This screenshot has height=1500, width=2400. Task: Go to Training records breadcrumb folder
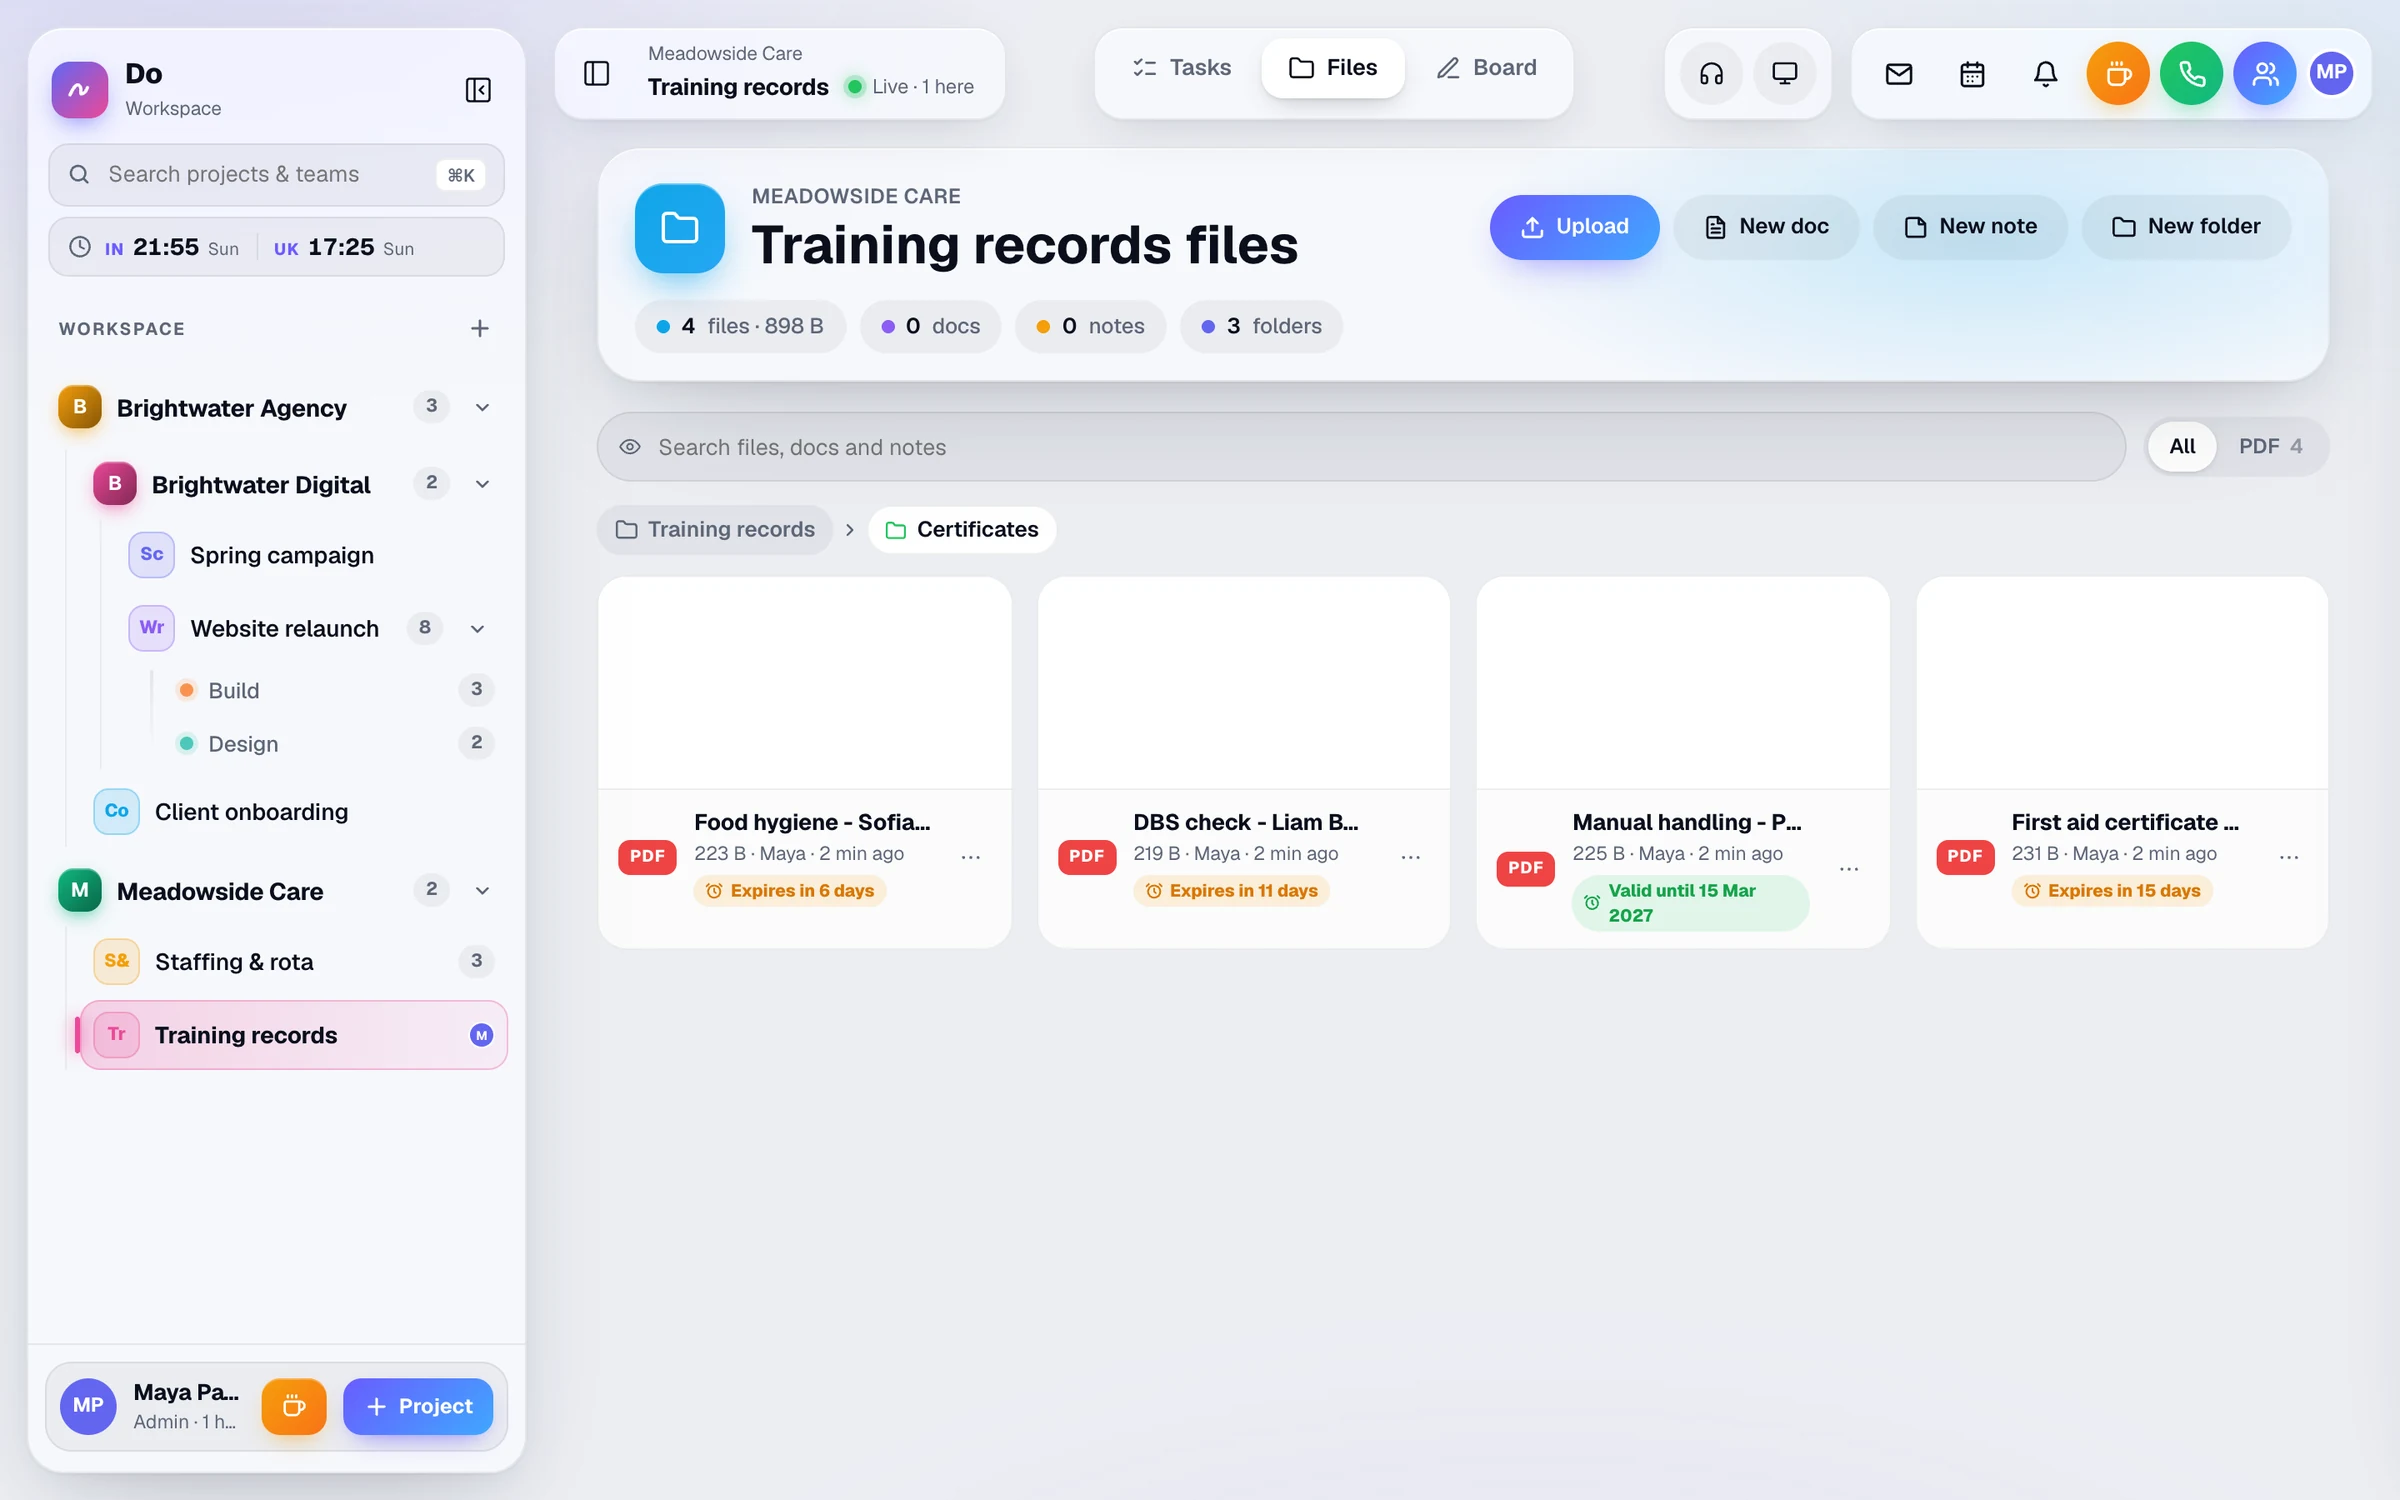pyautogui.click(x=715, y=529)
